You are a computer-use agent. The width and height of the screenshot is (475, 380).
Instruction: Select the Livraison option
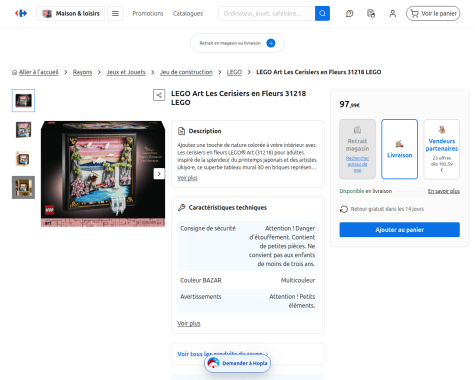[399, 149]
